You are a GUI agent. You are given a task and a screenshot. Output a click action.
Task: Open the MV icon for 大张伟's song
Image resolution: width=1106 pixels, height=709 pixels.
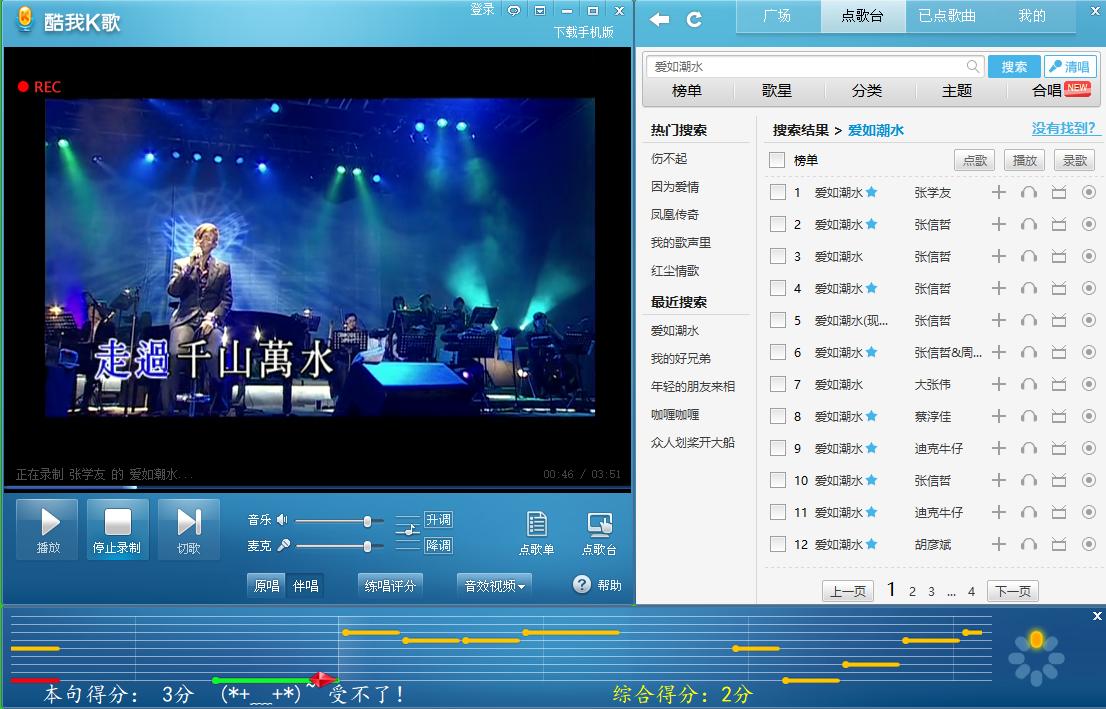pyautogui.click(x=1058, y=384)
